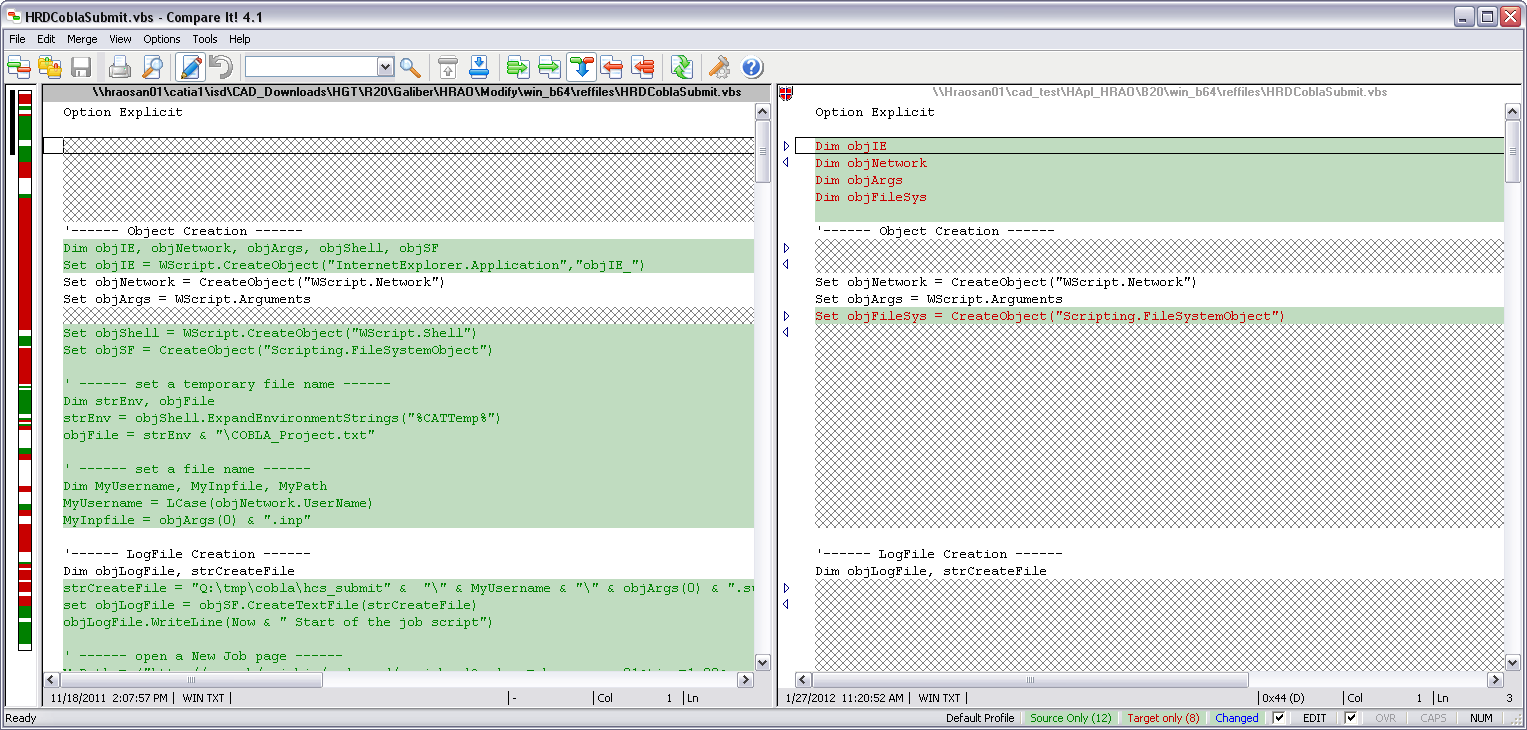Open options with the tools icon
The height and width of the screenshot is (730, 1527).
coord(719,67)
